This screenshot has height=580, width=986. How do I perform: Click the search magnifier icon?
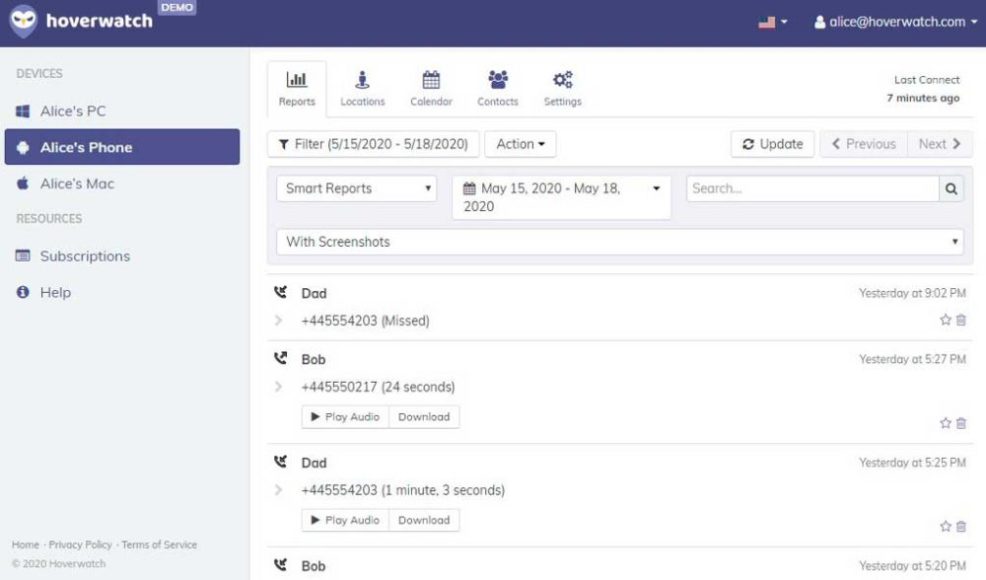pos(951,189)
